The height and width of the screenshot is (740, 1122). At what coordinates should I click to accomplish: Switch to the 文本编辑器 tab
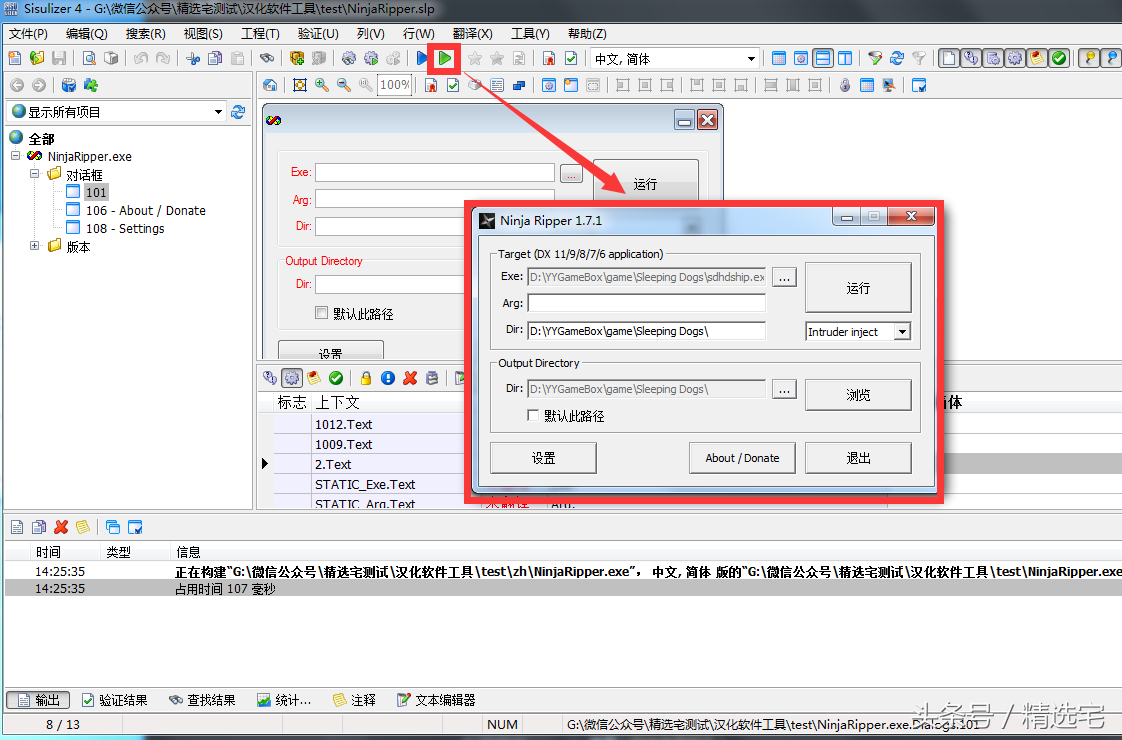click(436, 700)
